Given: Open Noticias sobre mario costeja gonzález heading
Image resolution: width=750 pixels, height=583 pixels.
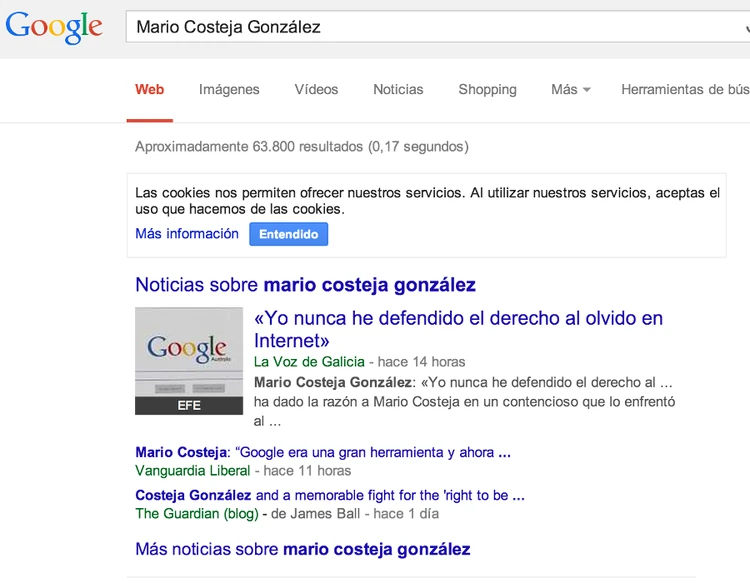Looking at the screenshot, I should coord(305,285).
